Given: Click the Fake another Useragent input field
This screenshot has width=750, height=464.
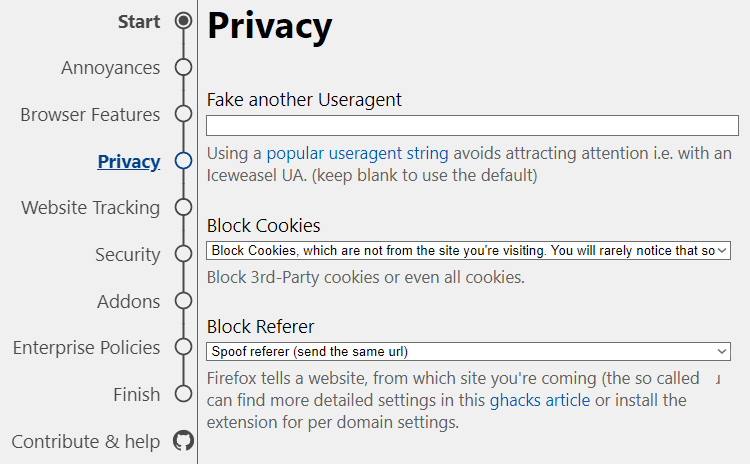Looking at the screenshot, I should click(472, 125).
